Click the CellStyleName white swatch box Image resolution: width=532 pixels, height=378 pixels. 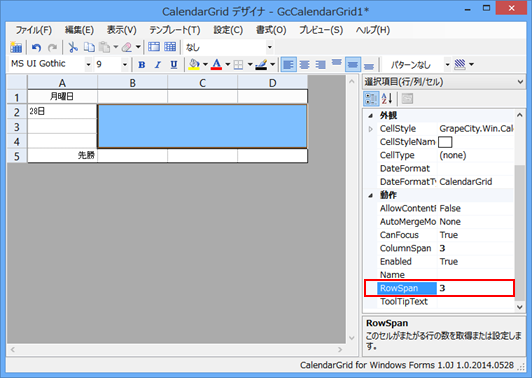(445, 142)
